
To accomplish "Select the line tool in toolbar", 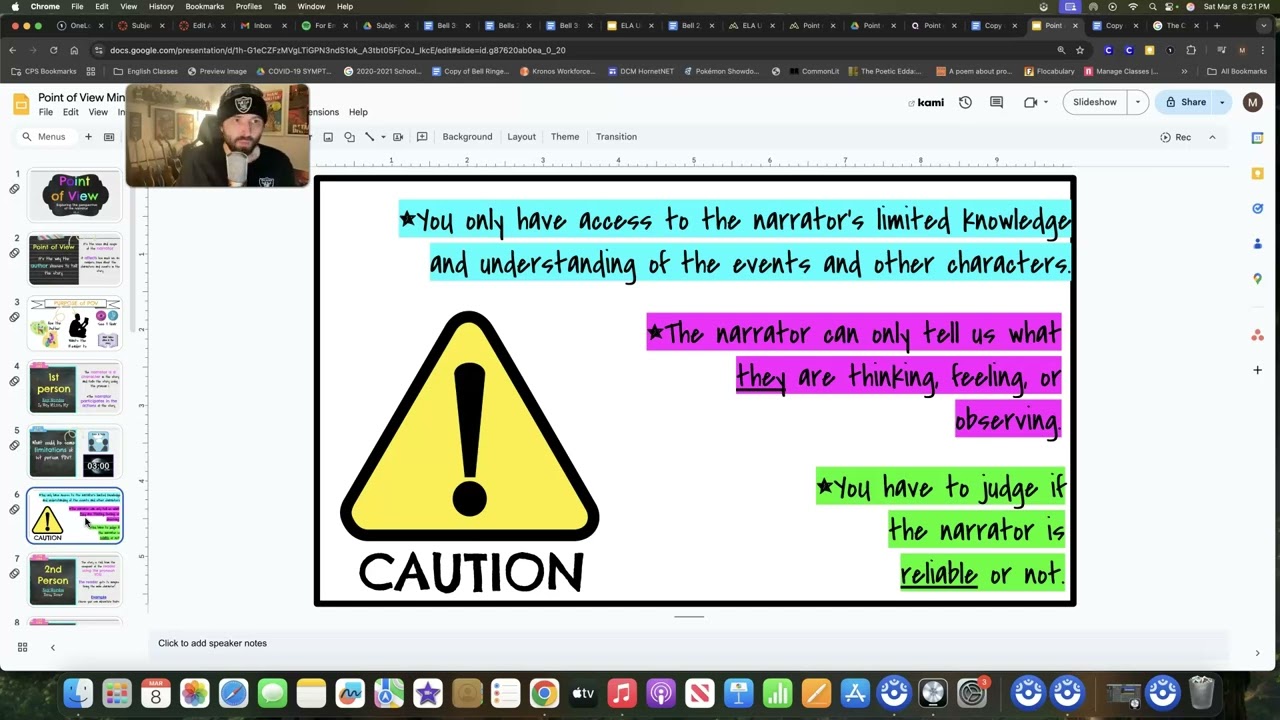I will tap(369, 137).
